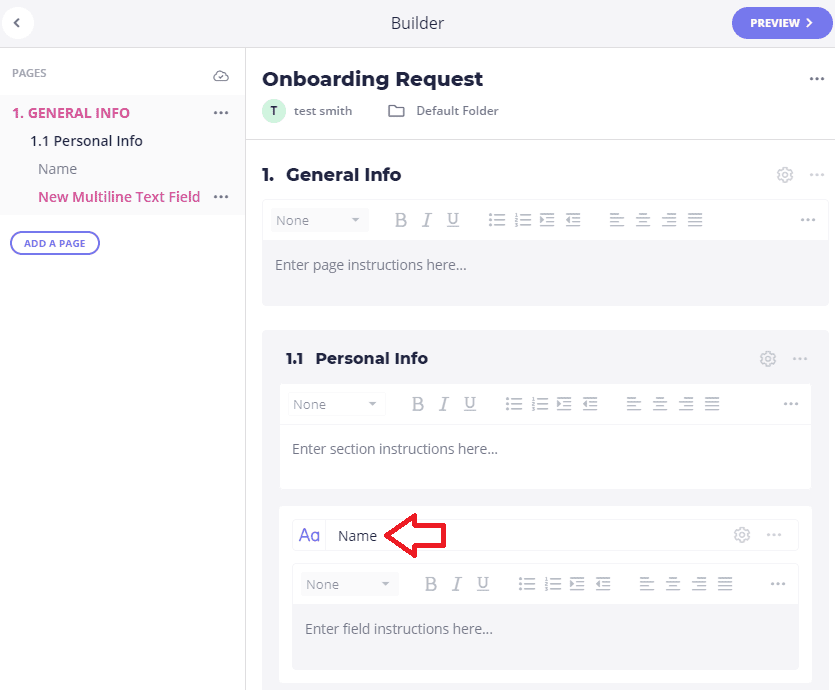Click the ADD A PAGE button

pyautogui.click(x=55, y=243)
